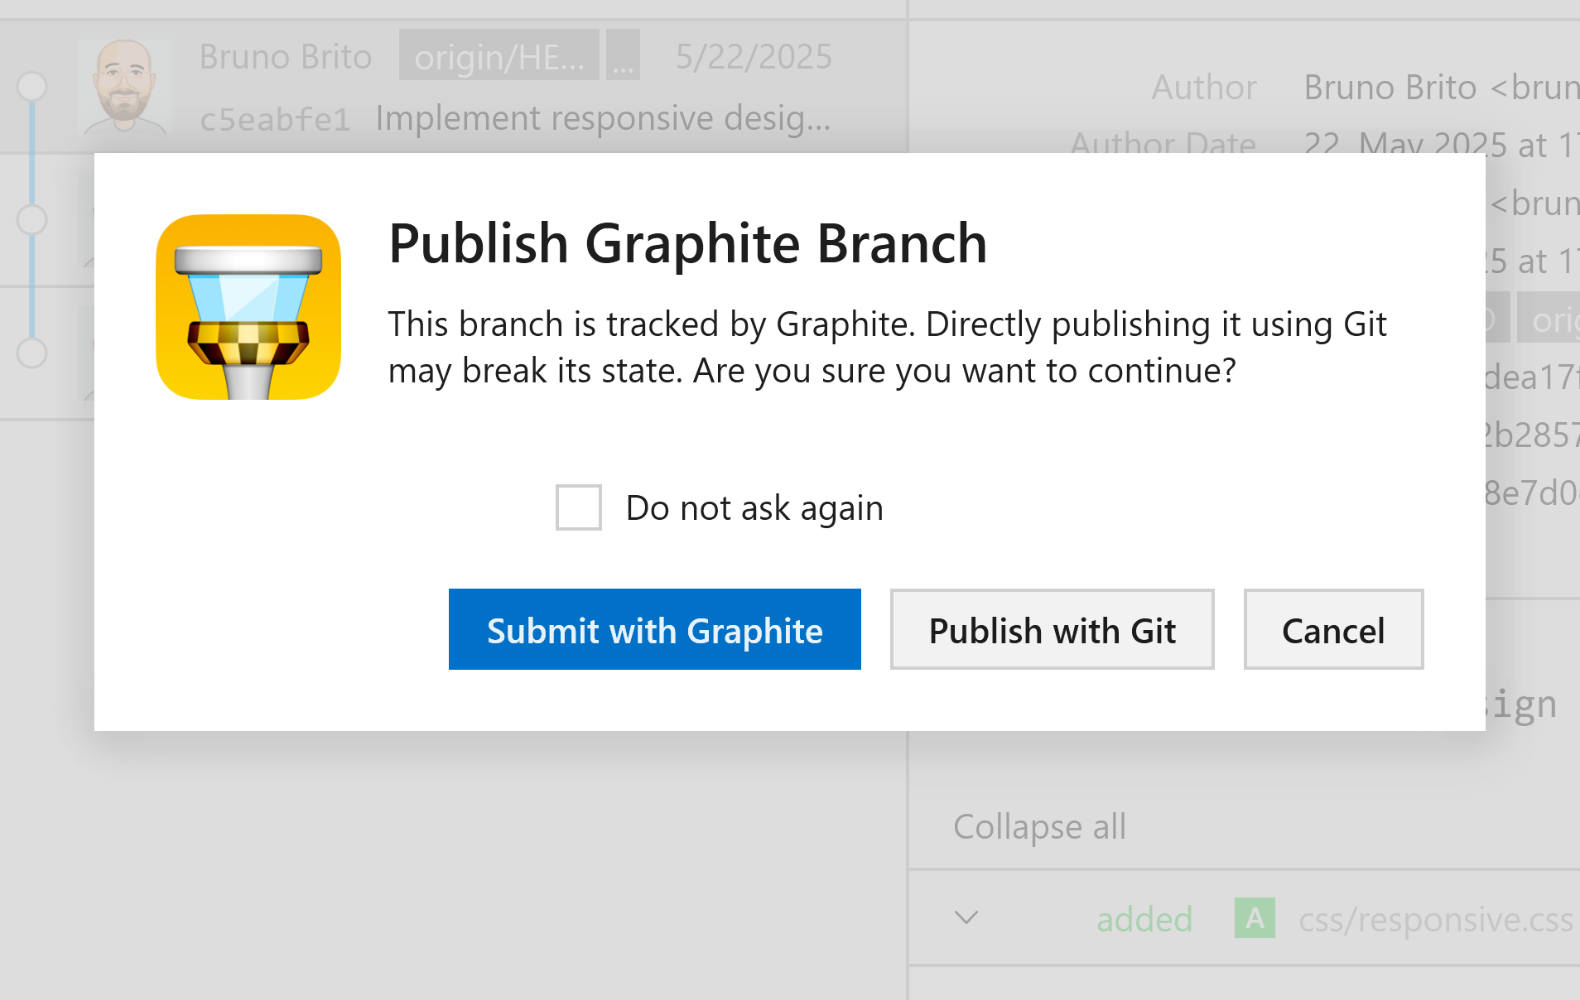Select the c5eabfe1 commit hash
1580x1000 pixels.
[275, 119]
